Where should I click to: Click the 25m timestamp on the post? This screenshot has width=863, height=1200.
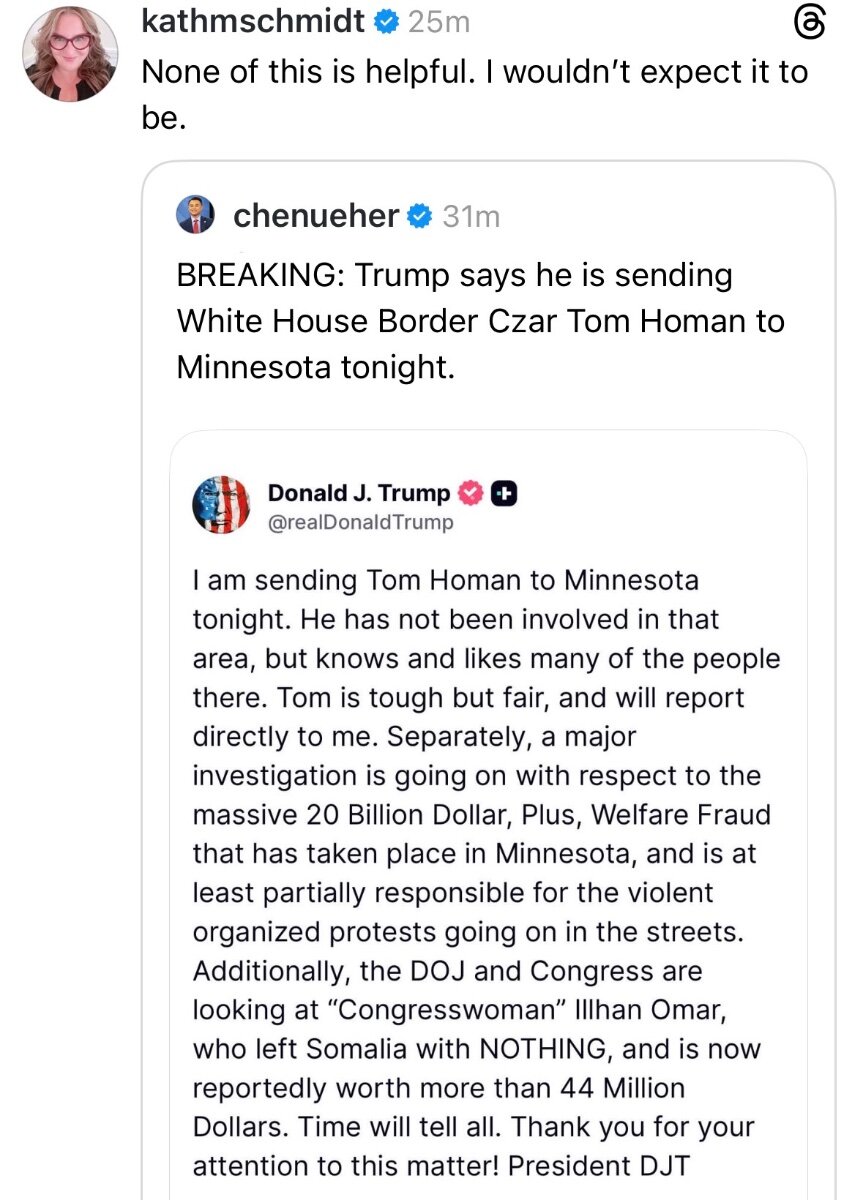point(439,23)
